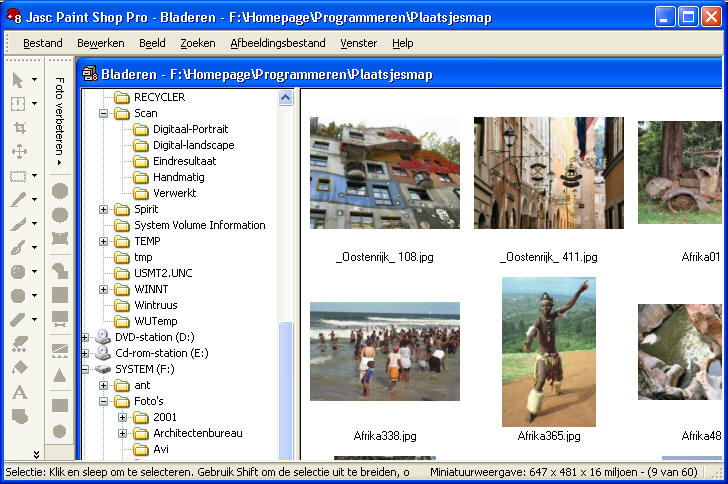Open the Beeld menu
Viewport: 728px width, 484px height.
(152, 43)
